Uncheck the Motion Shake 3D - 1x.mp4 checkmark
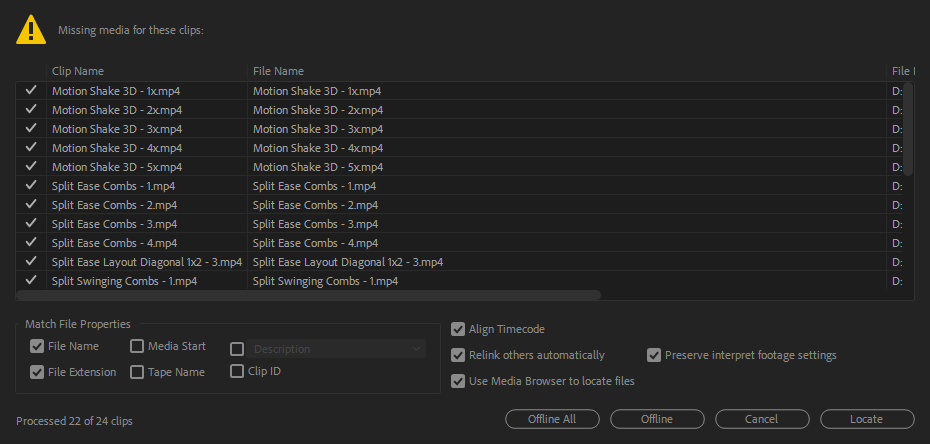The width and height of the screenshot is (930, 444). [31, 90]
